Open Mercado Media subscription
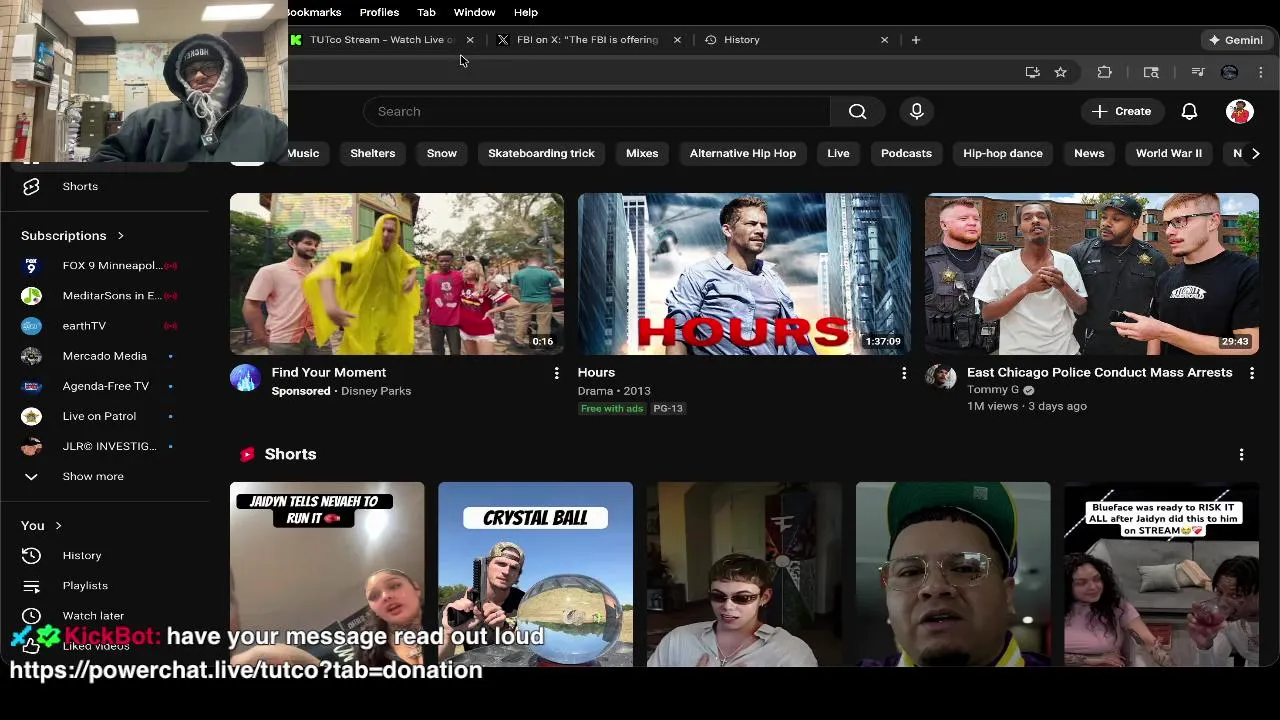 tap(104, 356)
